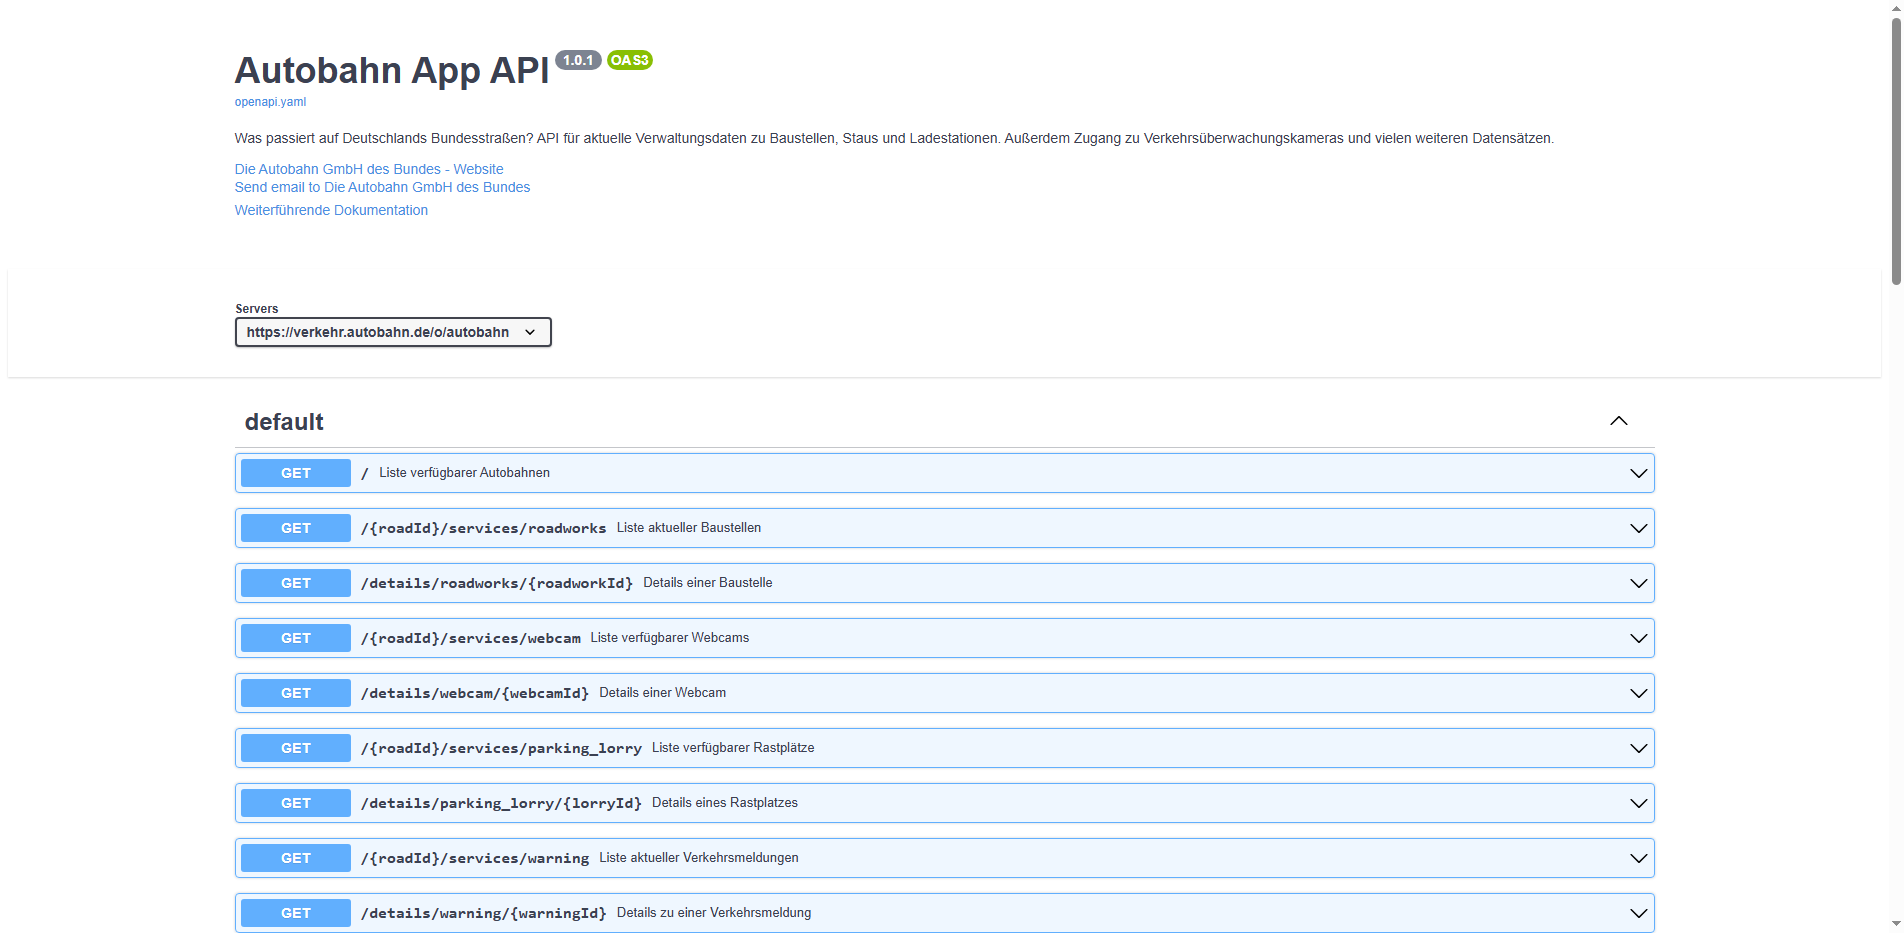Click the GET badge on the webcam list endpoint

294,637
